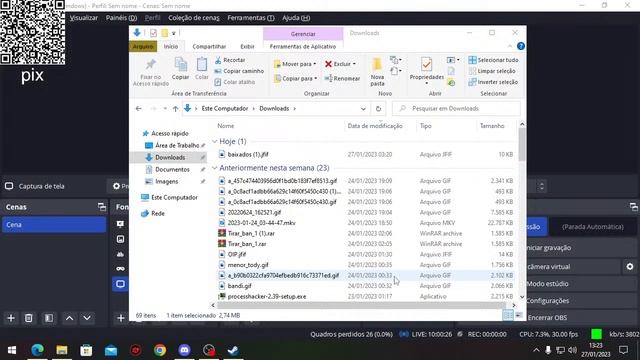Viewport: 640px width, 360px height.
Task: Select the Tirar_ban_1.rar archive
Action: point(247,244)
